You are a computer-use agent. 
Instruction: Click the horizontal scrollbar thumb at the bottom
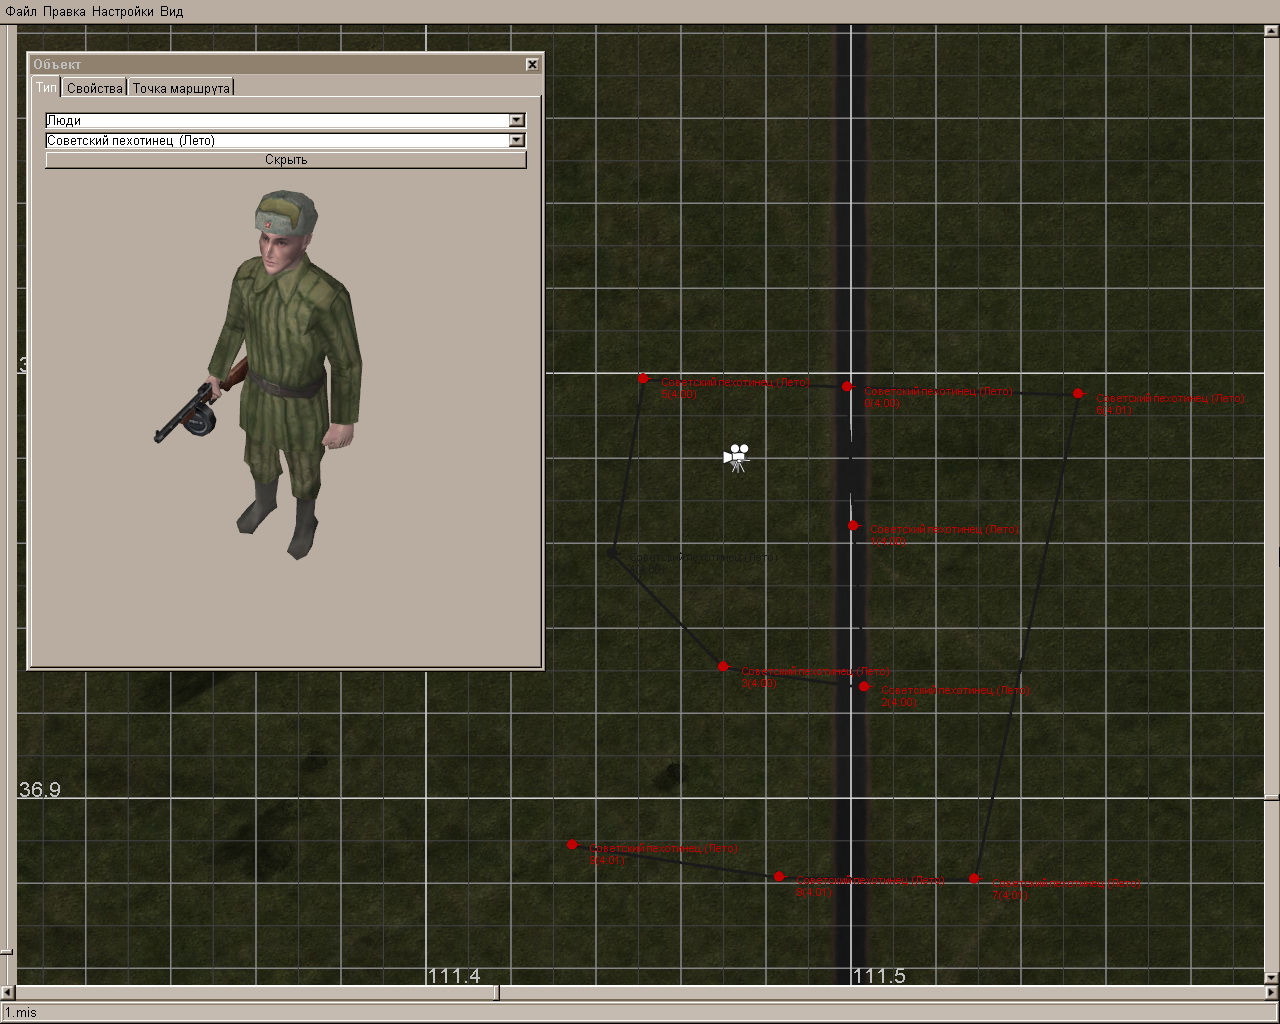[x=497, y=993]
